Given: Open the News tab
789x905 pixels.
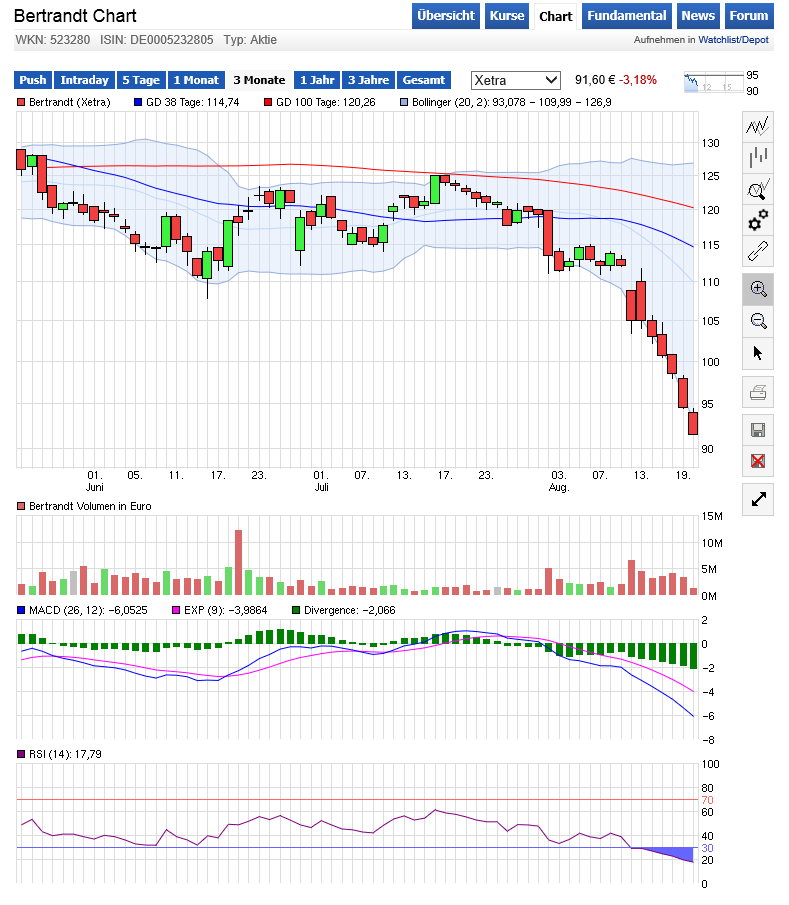Looking at the screenshot, I should [698, 16].
